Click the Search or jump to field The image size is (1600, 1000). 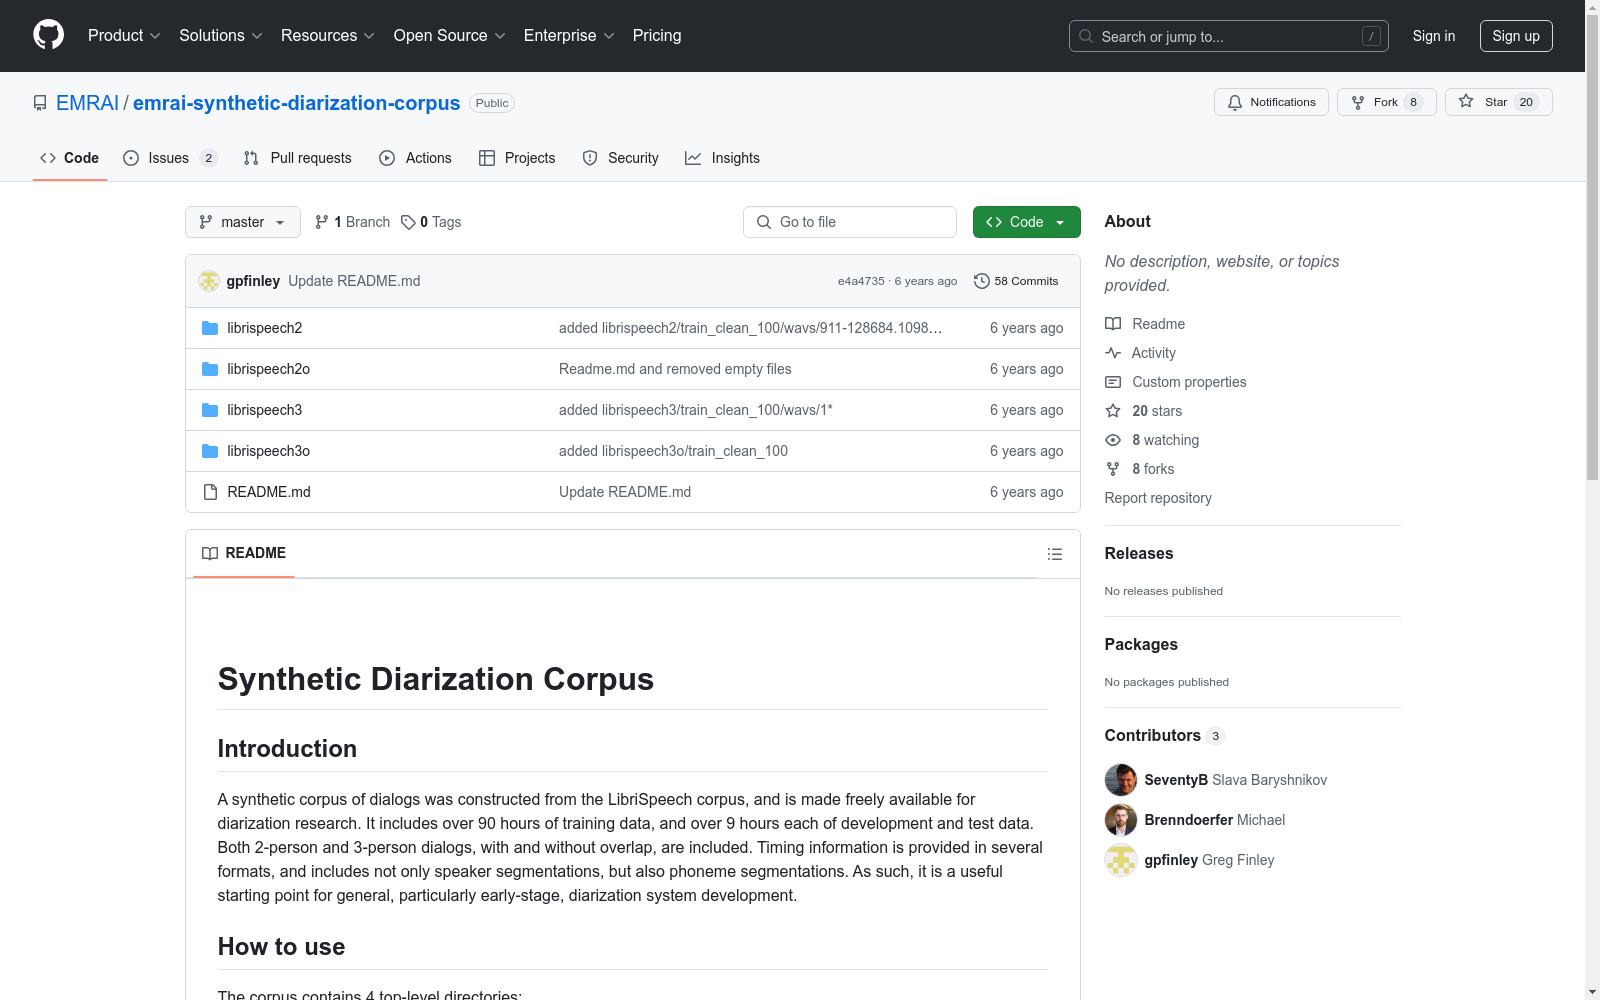1229,36
